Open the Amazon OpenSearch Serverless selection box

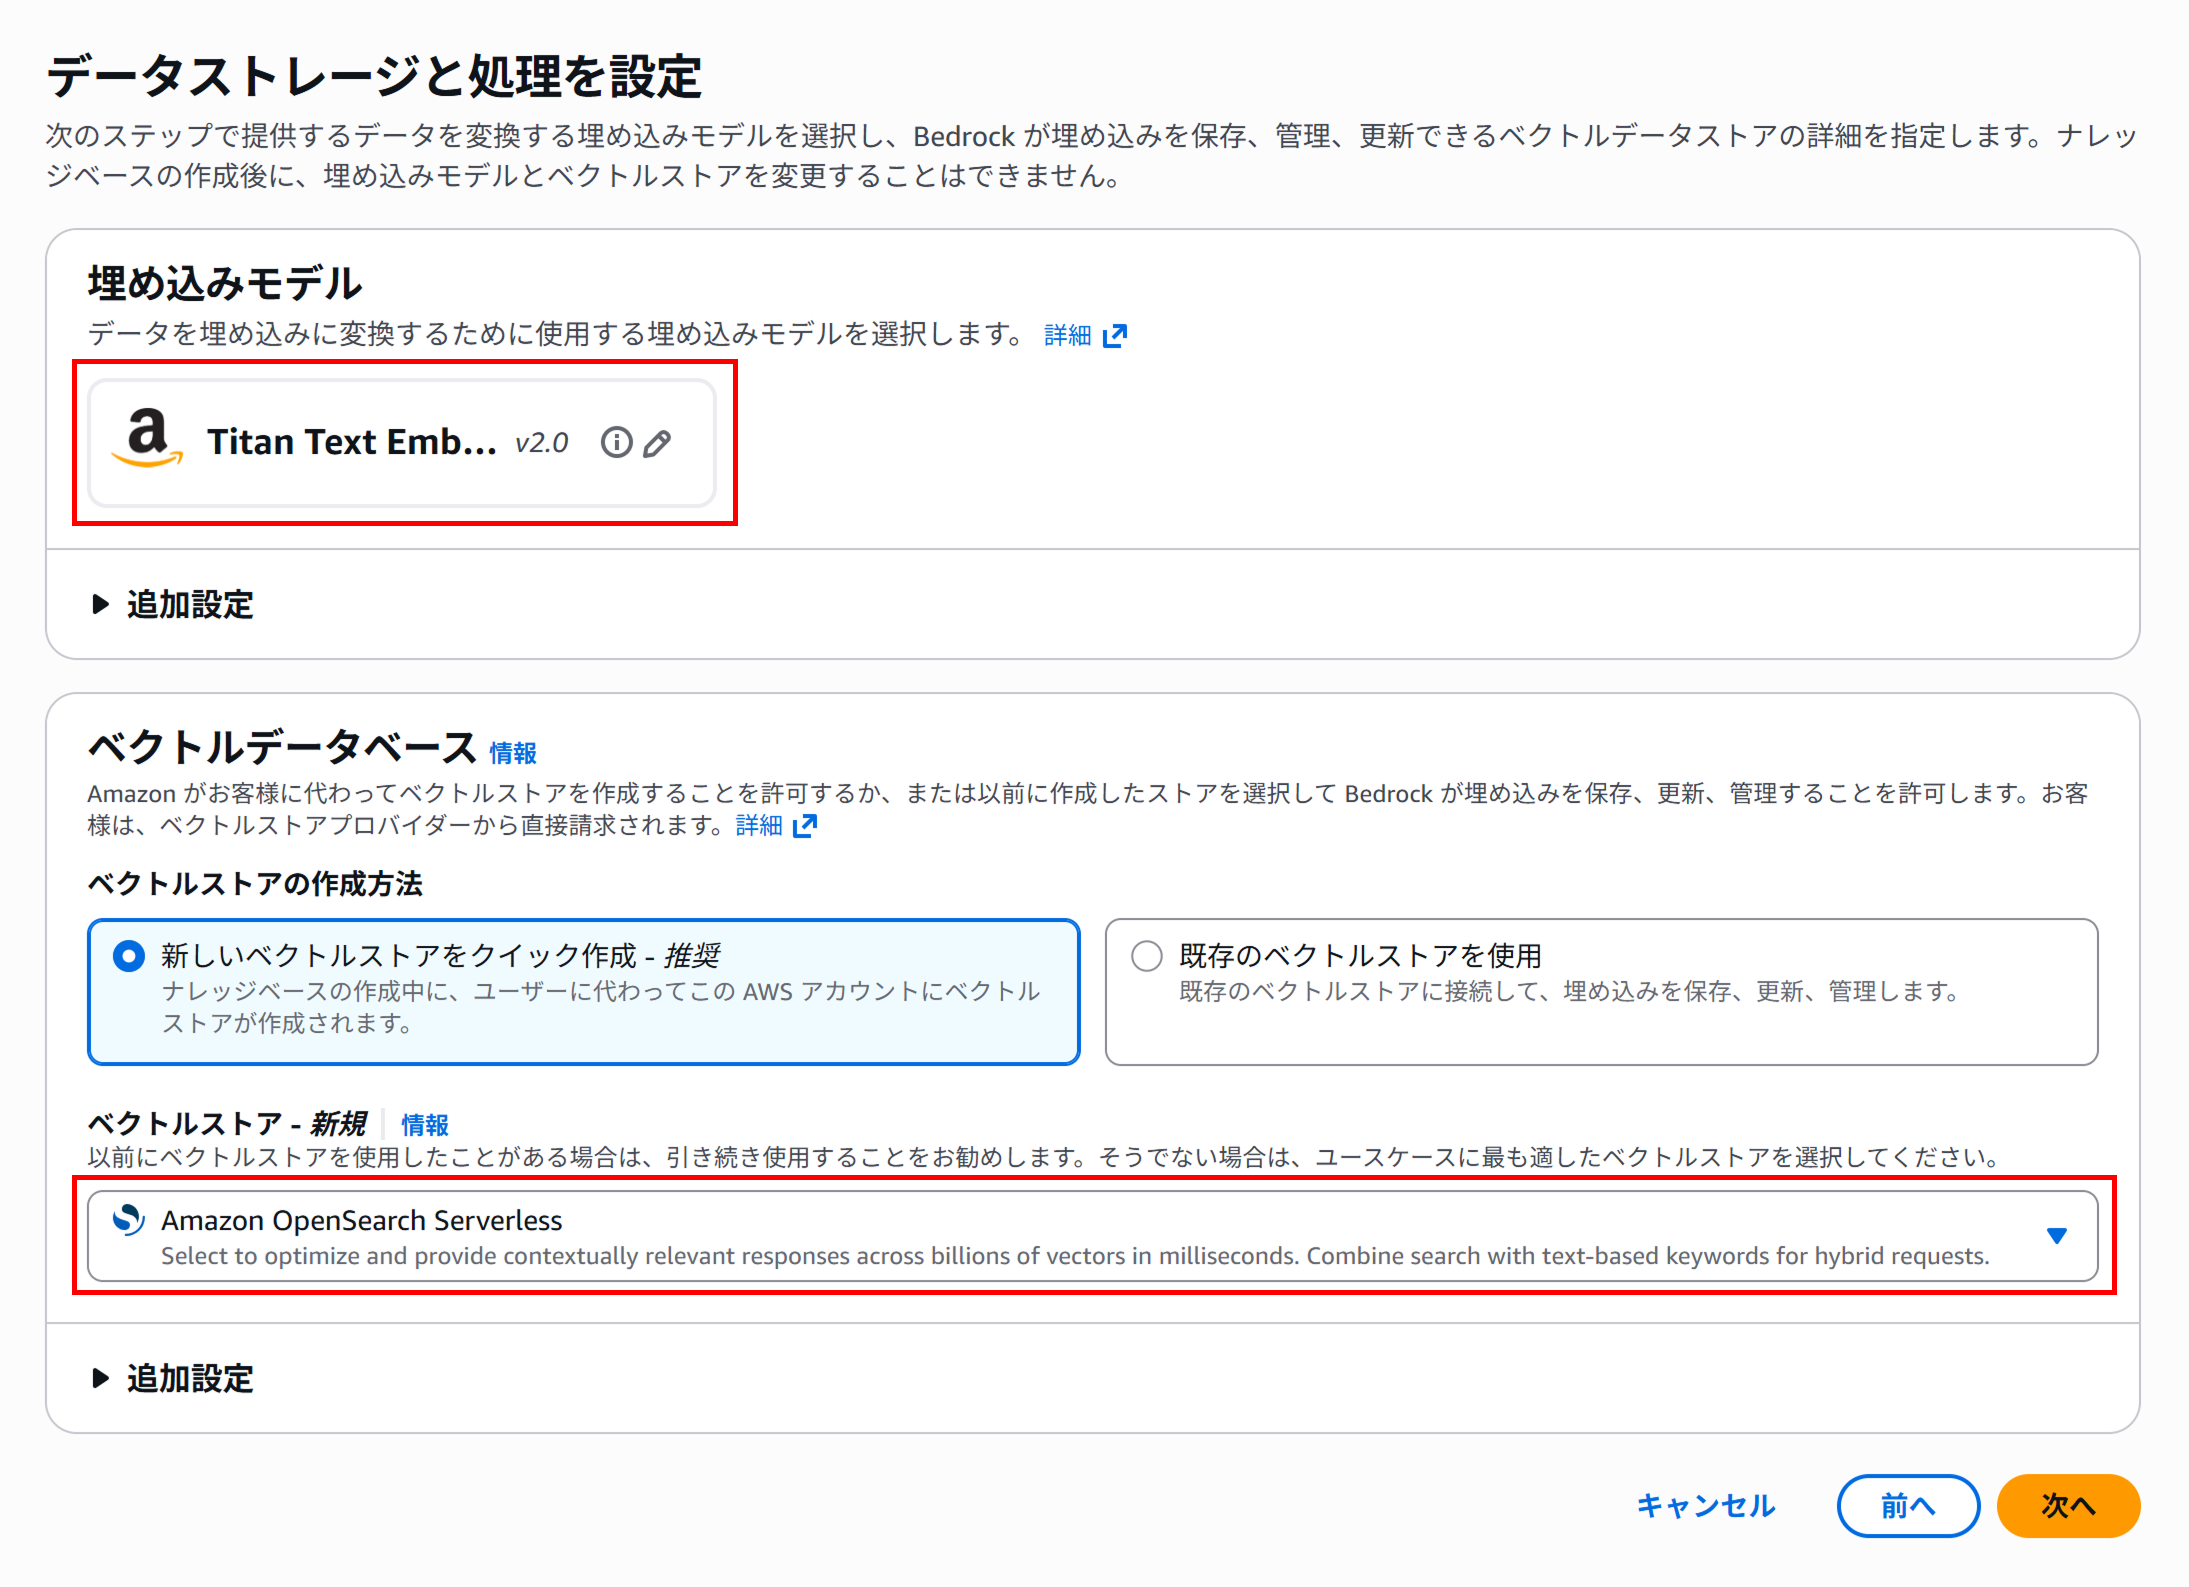[x=1000, y=1236]
